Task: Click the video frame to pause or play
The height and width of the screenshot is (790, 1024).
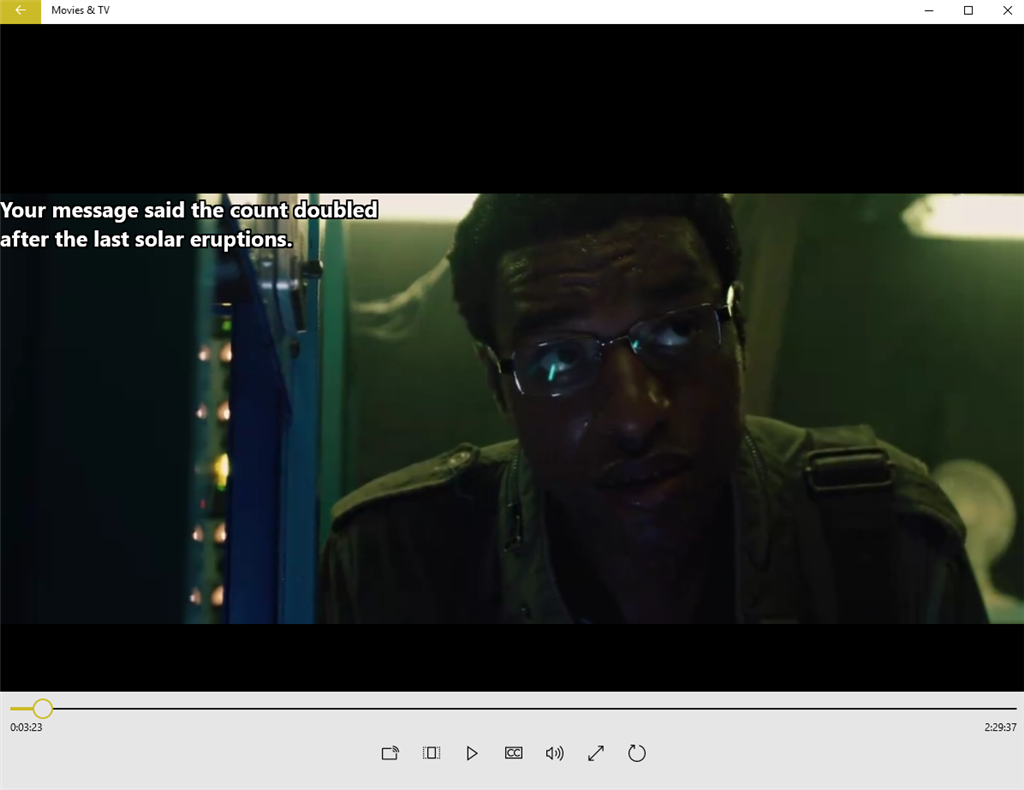Action: 512,408
